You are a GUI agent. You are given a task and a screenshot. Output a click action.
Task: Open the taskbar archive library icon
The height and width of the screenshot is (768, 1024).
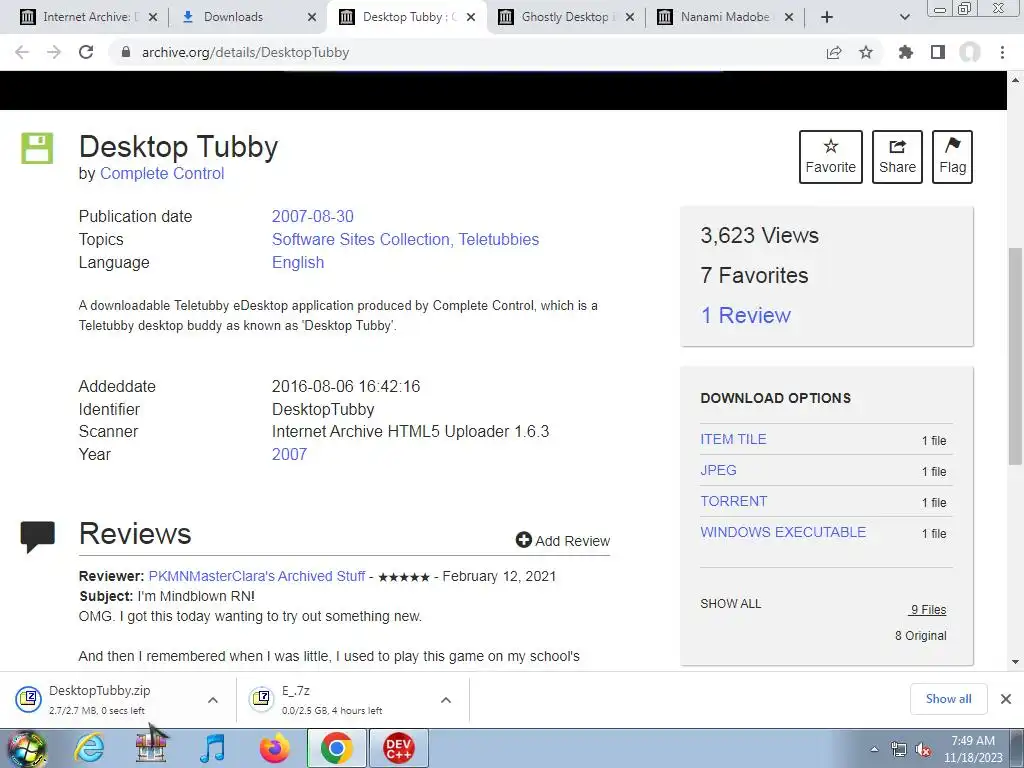152,748
